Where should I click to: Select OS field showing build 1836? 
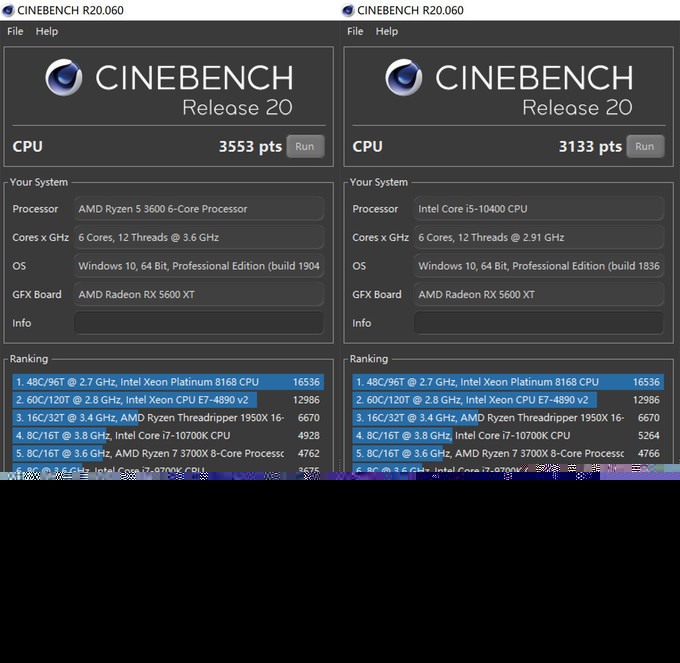[x=539, y=266]
